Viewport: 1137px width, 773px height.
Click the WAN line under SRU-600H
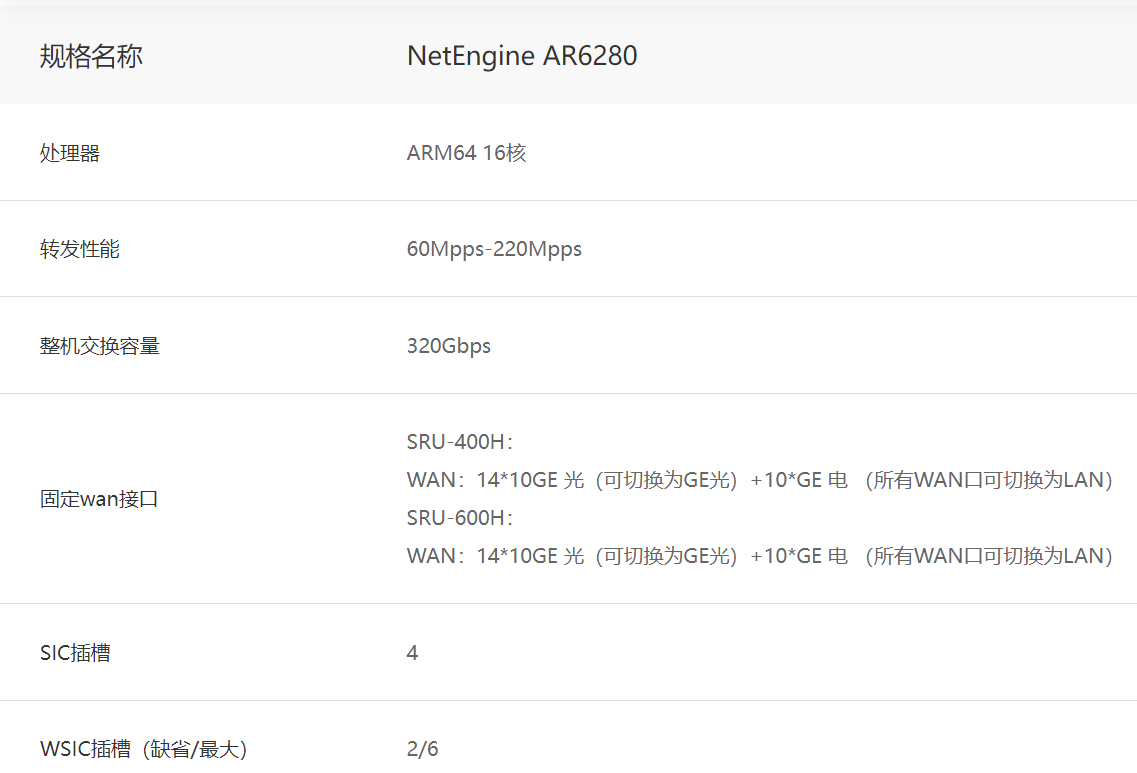click(760, 555)
